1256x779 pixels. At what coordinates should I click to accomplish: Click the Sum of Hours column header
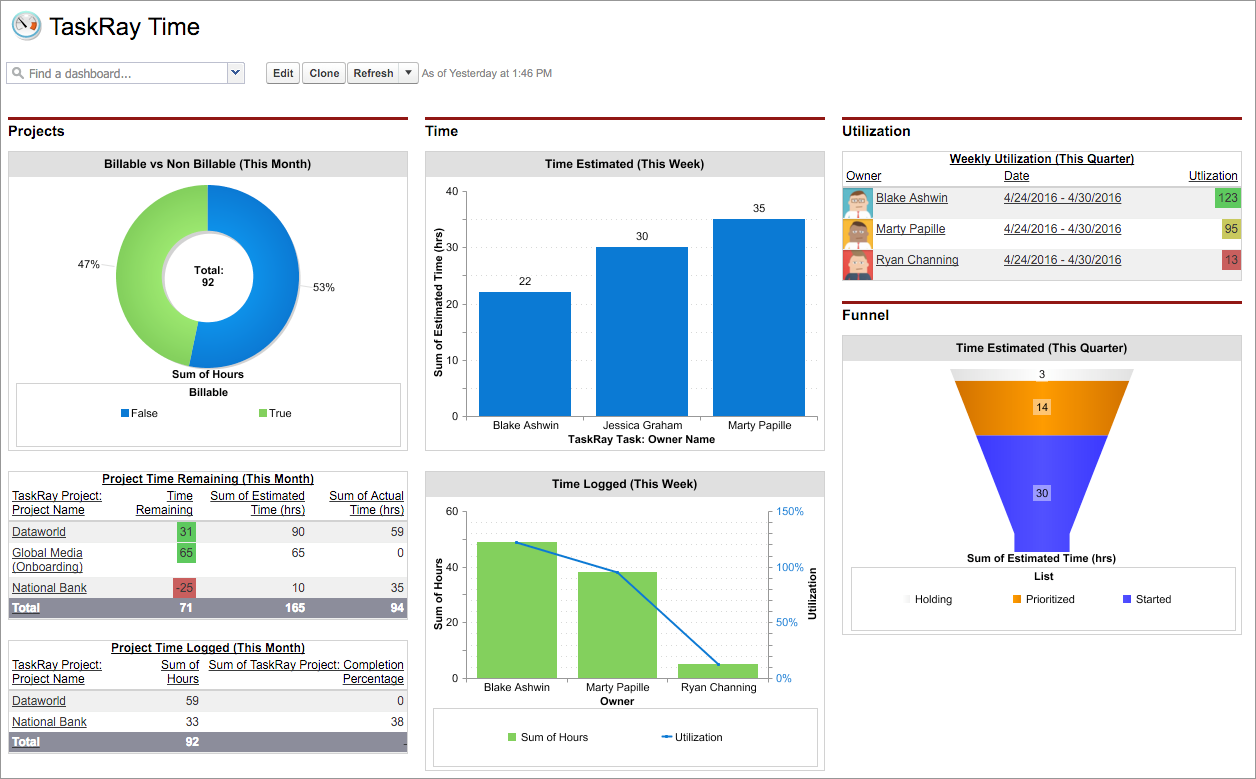pyautogui.click(x=180, y=672)
